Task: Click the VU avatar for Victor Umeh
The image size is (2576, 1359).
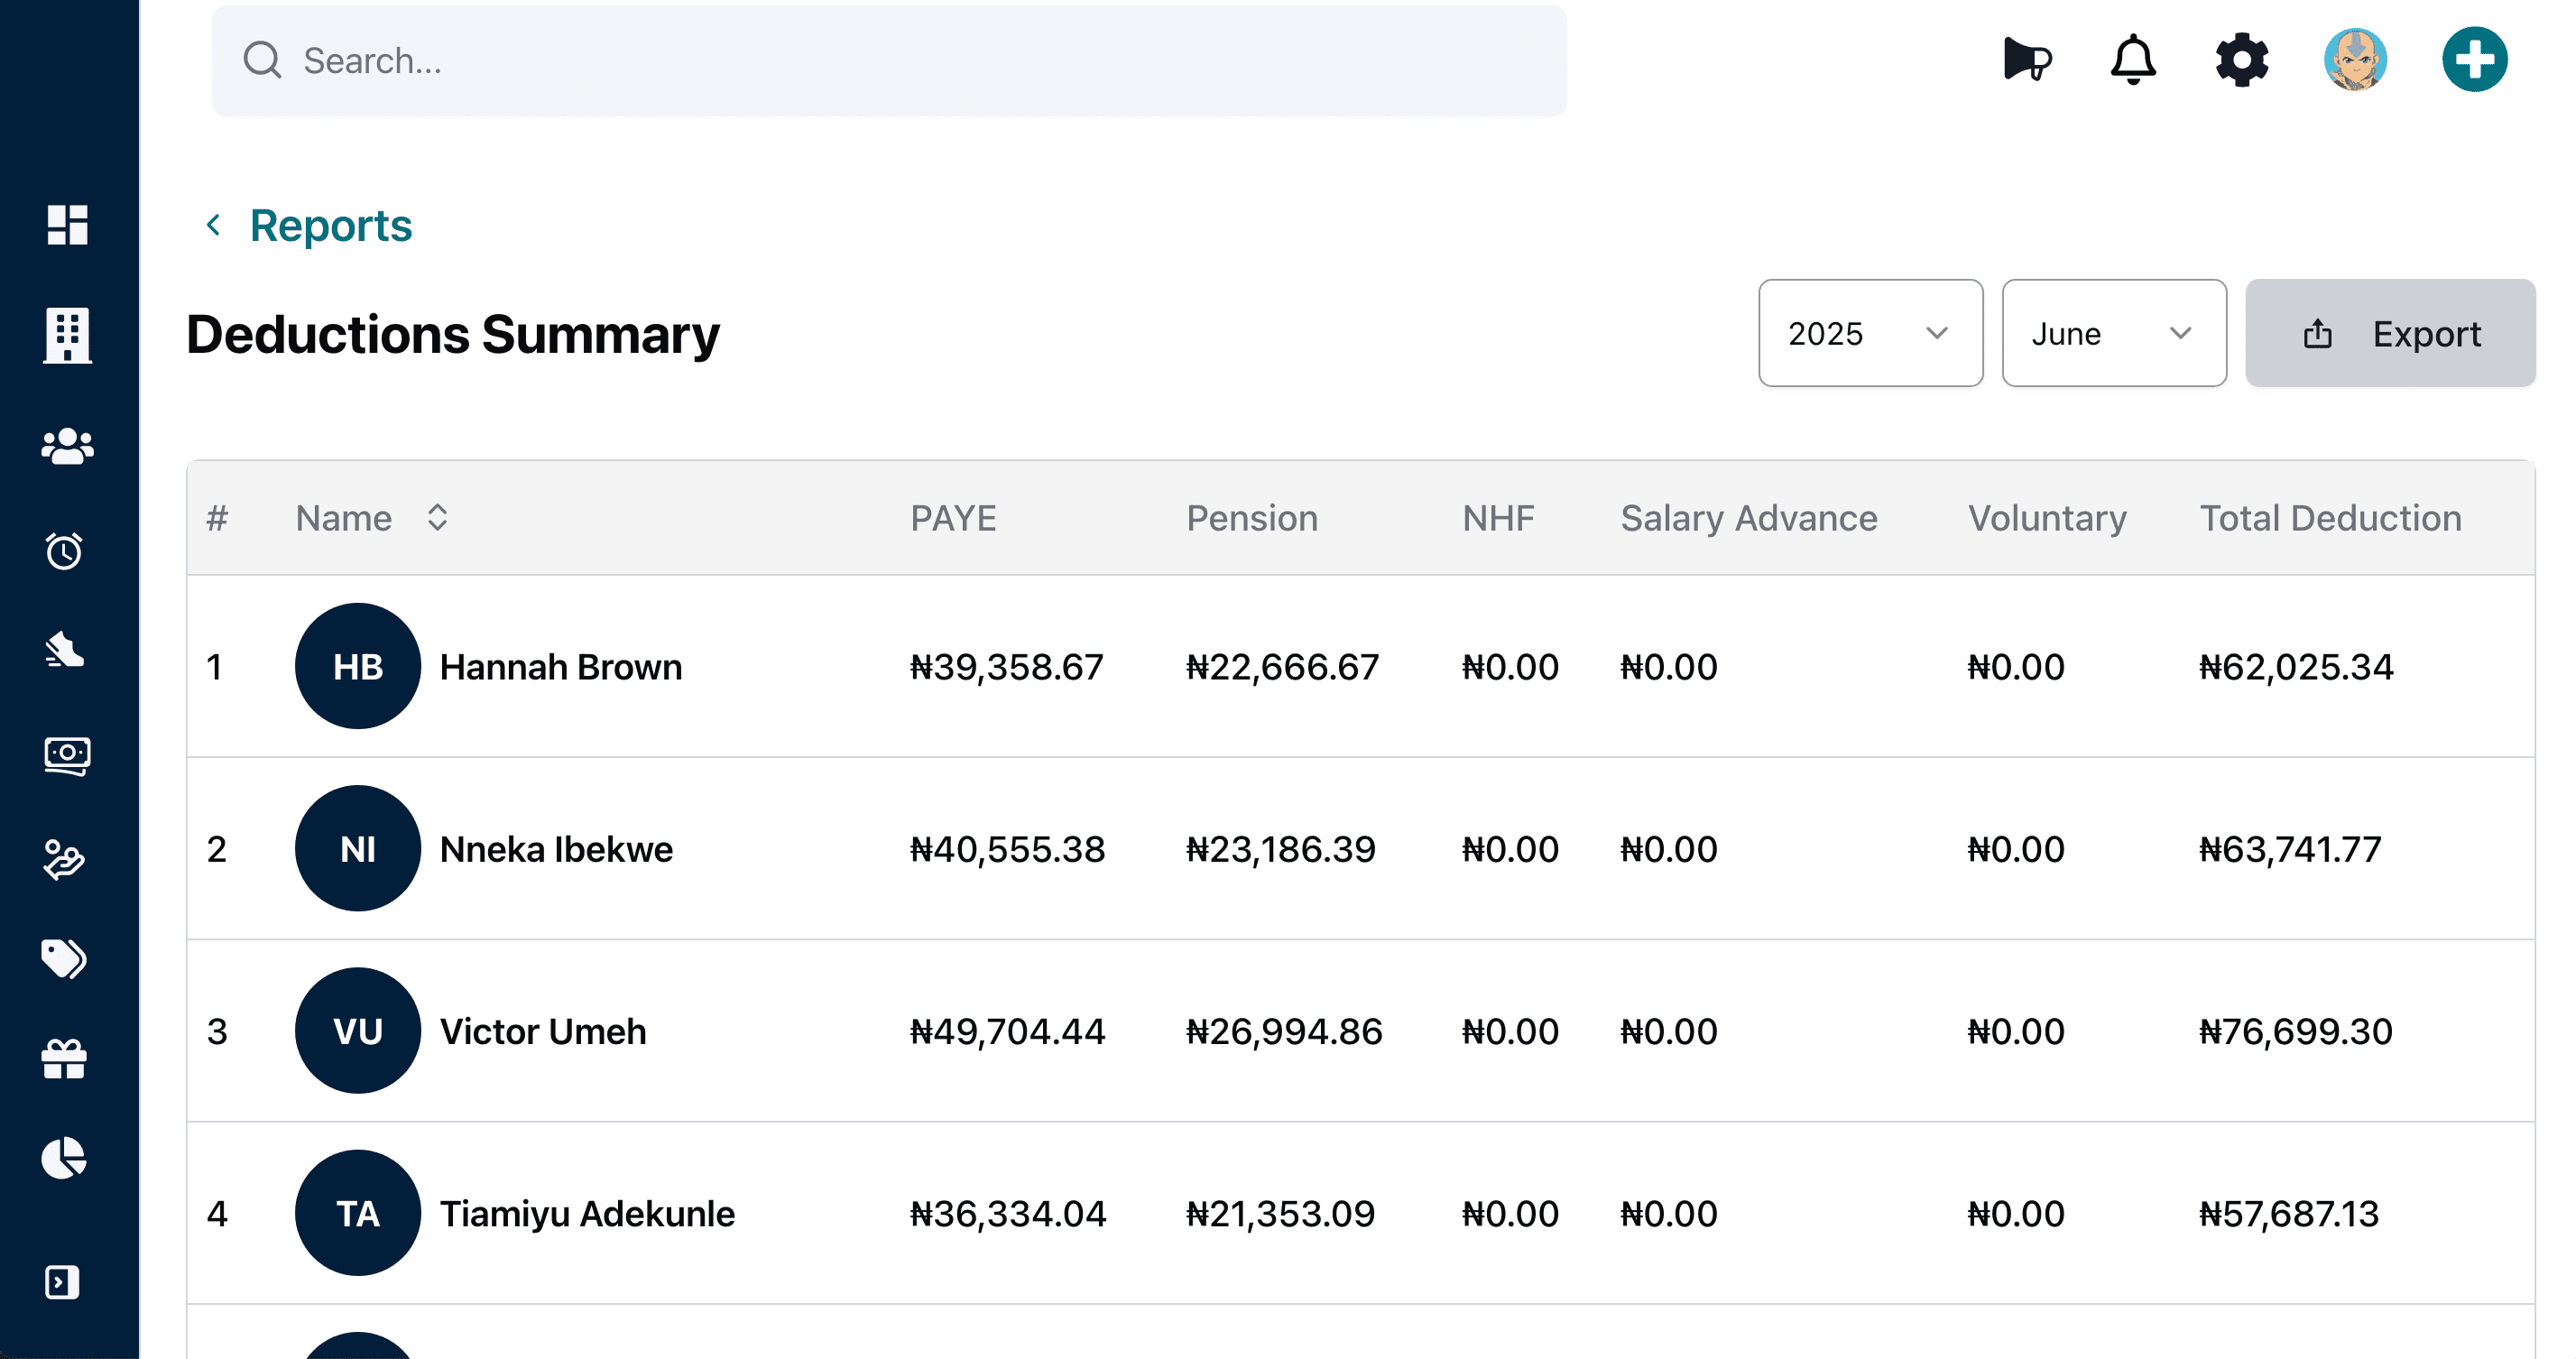Action: (x=358, y=1030)
